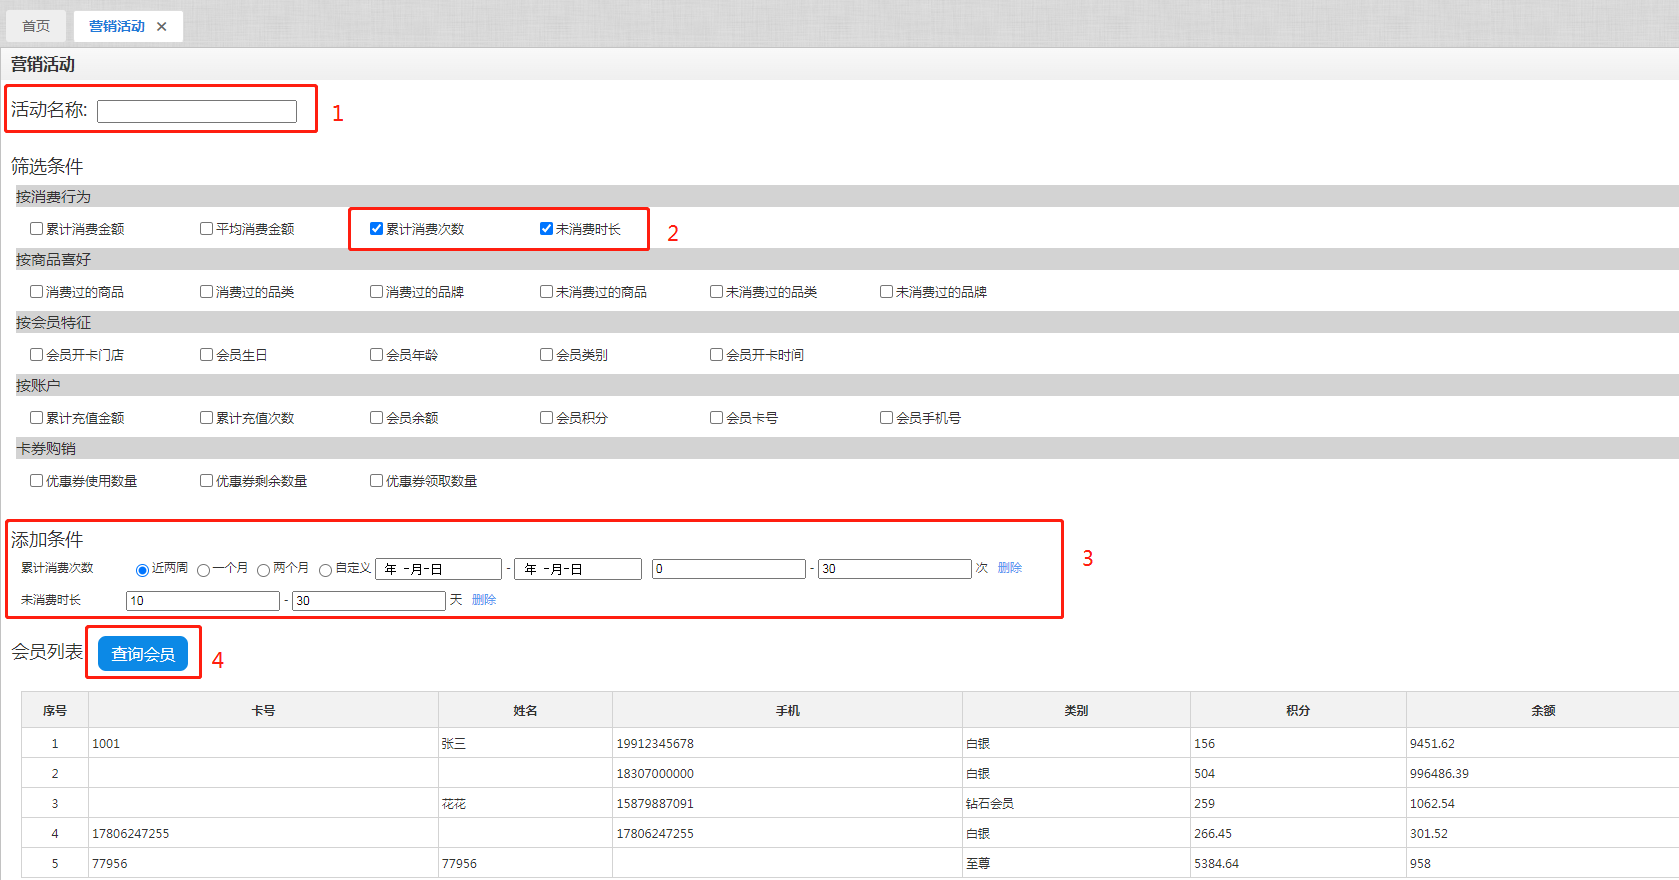The width and height of the screenshot is (1679, 880).
Task: Check the 累计充值金额 checkbox
Action: click(x=37, y=418)
